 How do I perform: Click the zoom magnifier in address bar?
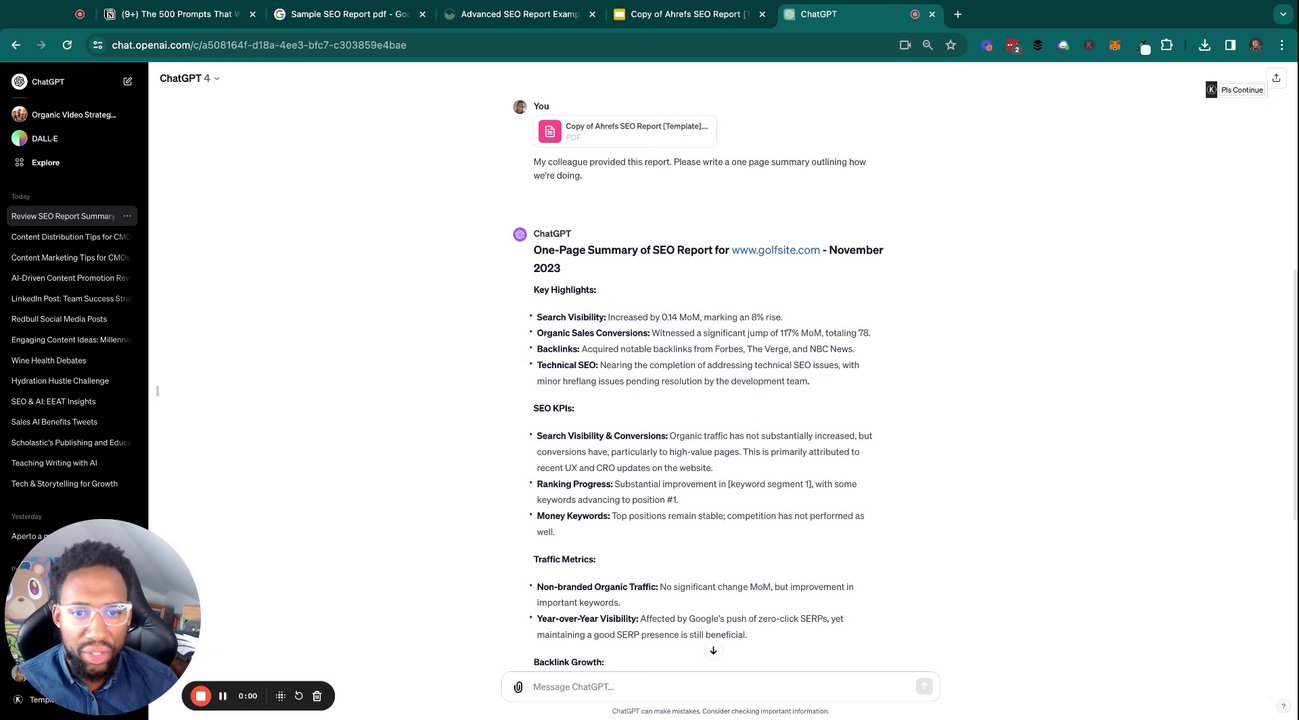(927, 45)
